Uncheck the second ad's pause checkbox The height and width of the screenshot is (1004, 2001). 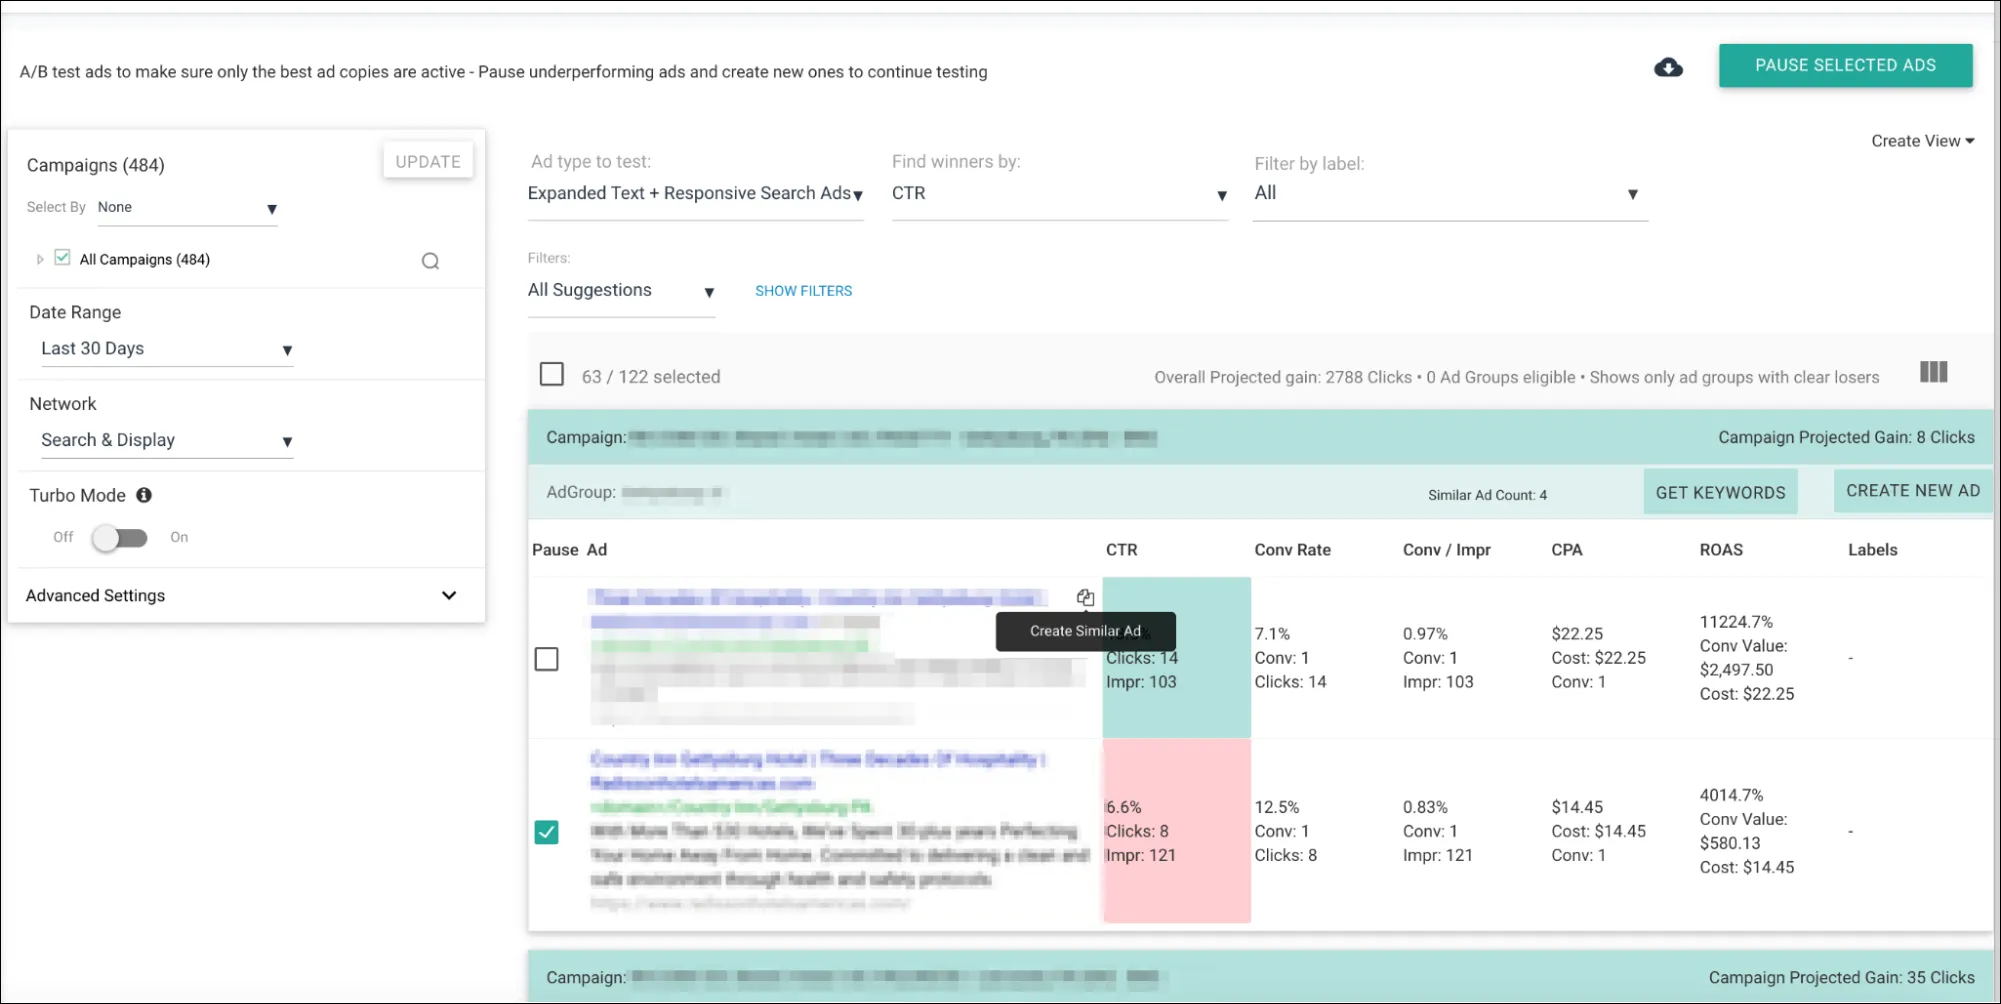click(x=546, y=832)
